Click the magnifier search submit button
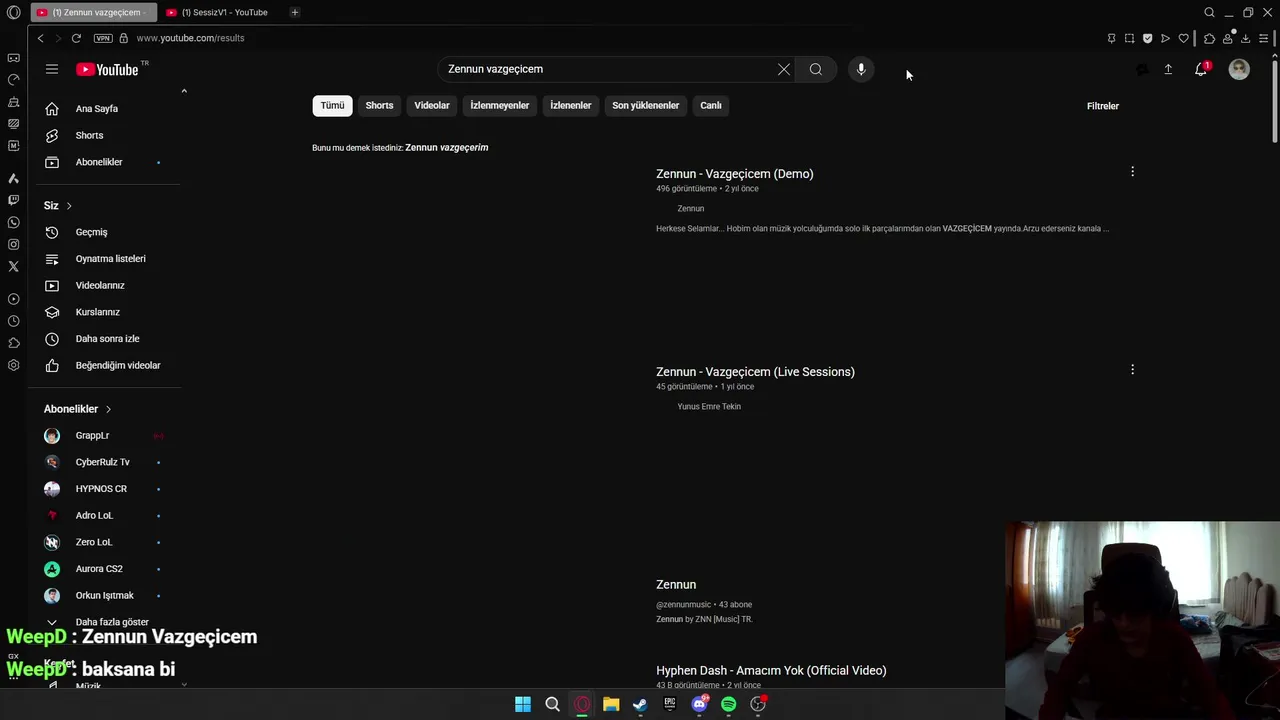Image resolution: width=1280 pixels, height=720 pixels. 816,69
